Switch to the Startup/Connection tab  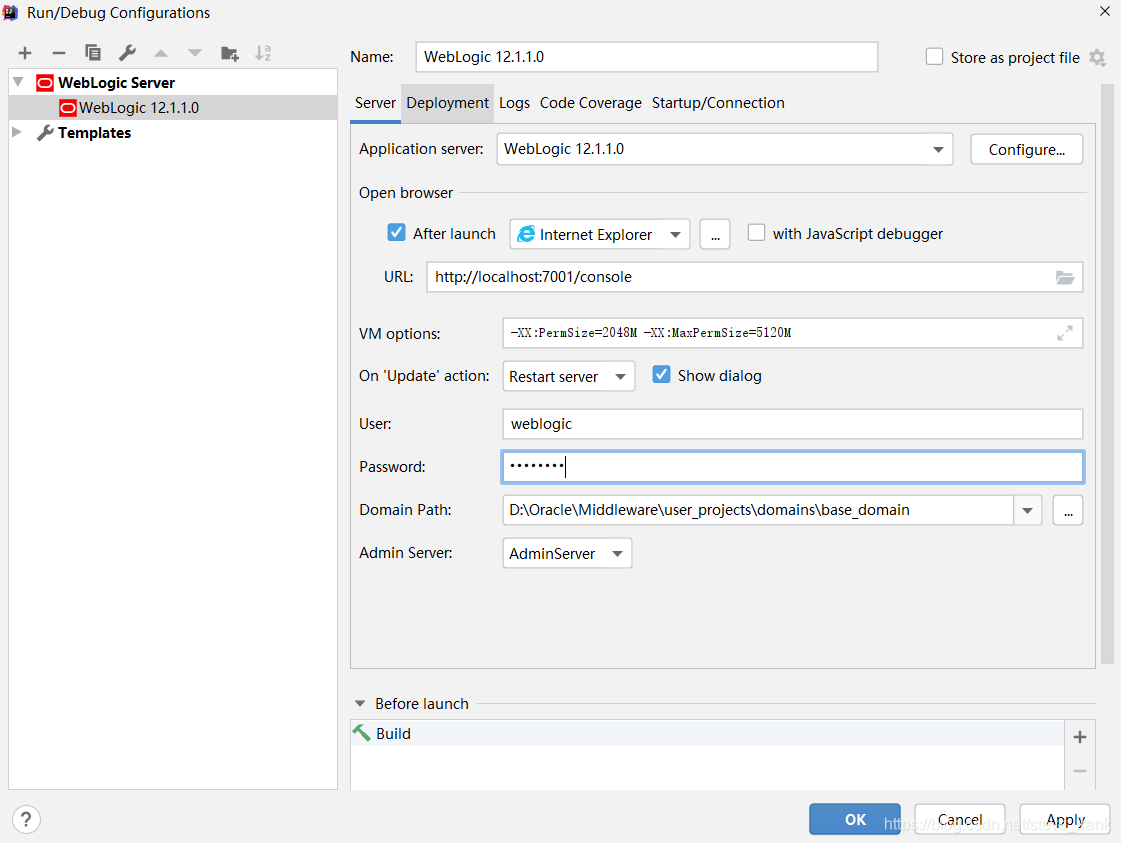point(718,103)
